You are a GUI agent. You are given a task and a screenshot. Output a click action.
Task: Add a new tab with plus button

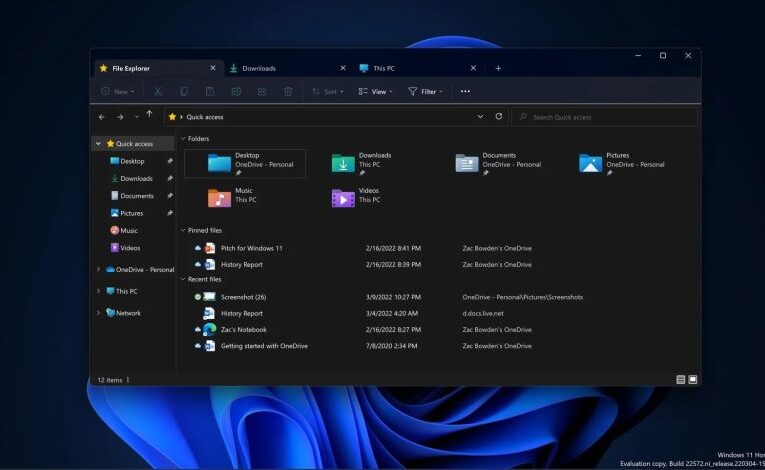[x=498, y=68]
